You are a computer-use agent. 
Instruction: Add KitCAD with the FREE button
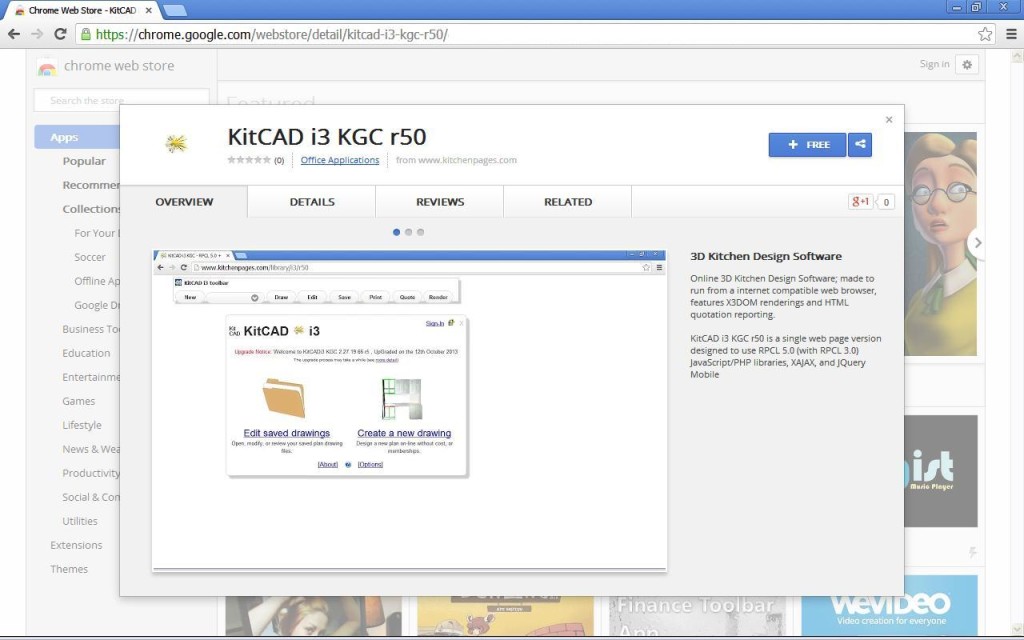pos(807,144)
